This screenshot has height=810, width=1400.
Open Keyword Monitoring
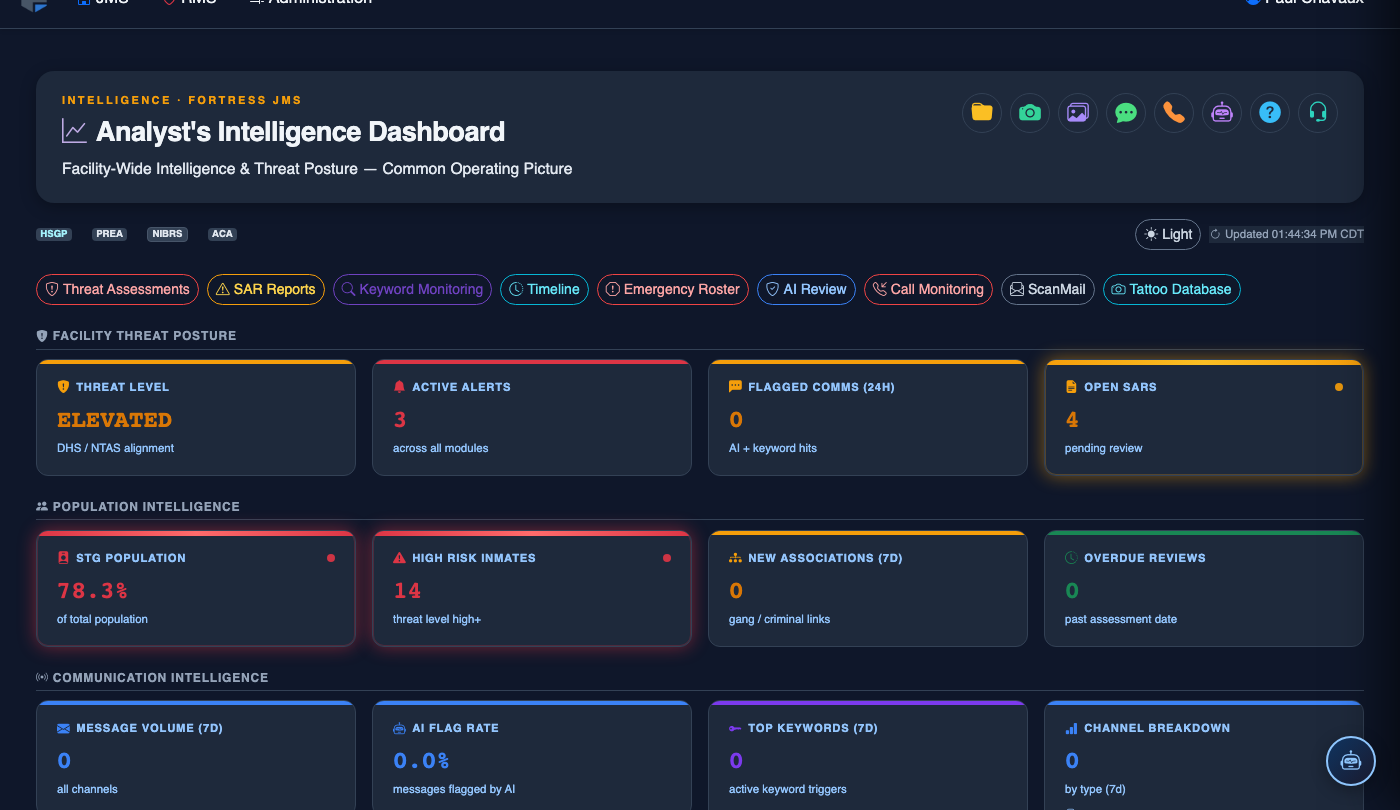tap(412, 289)
